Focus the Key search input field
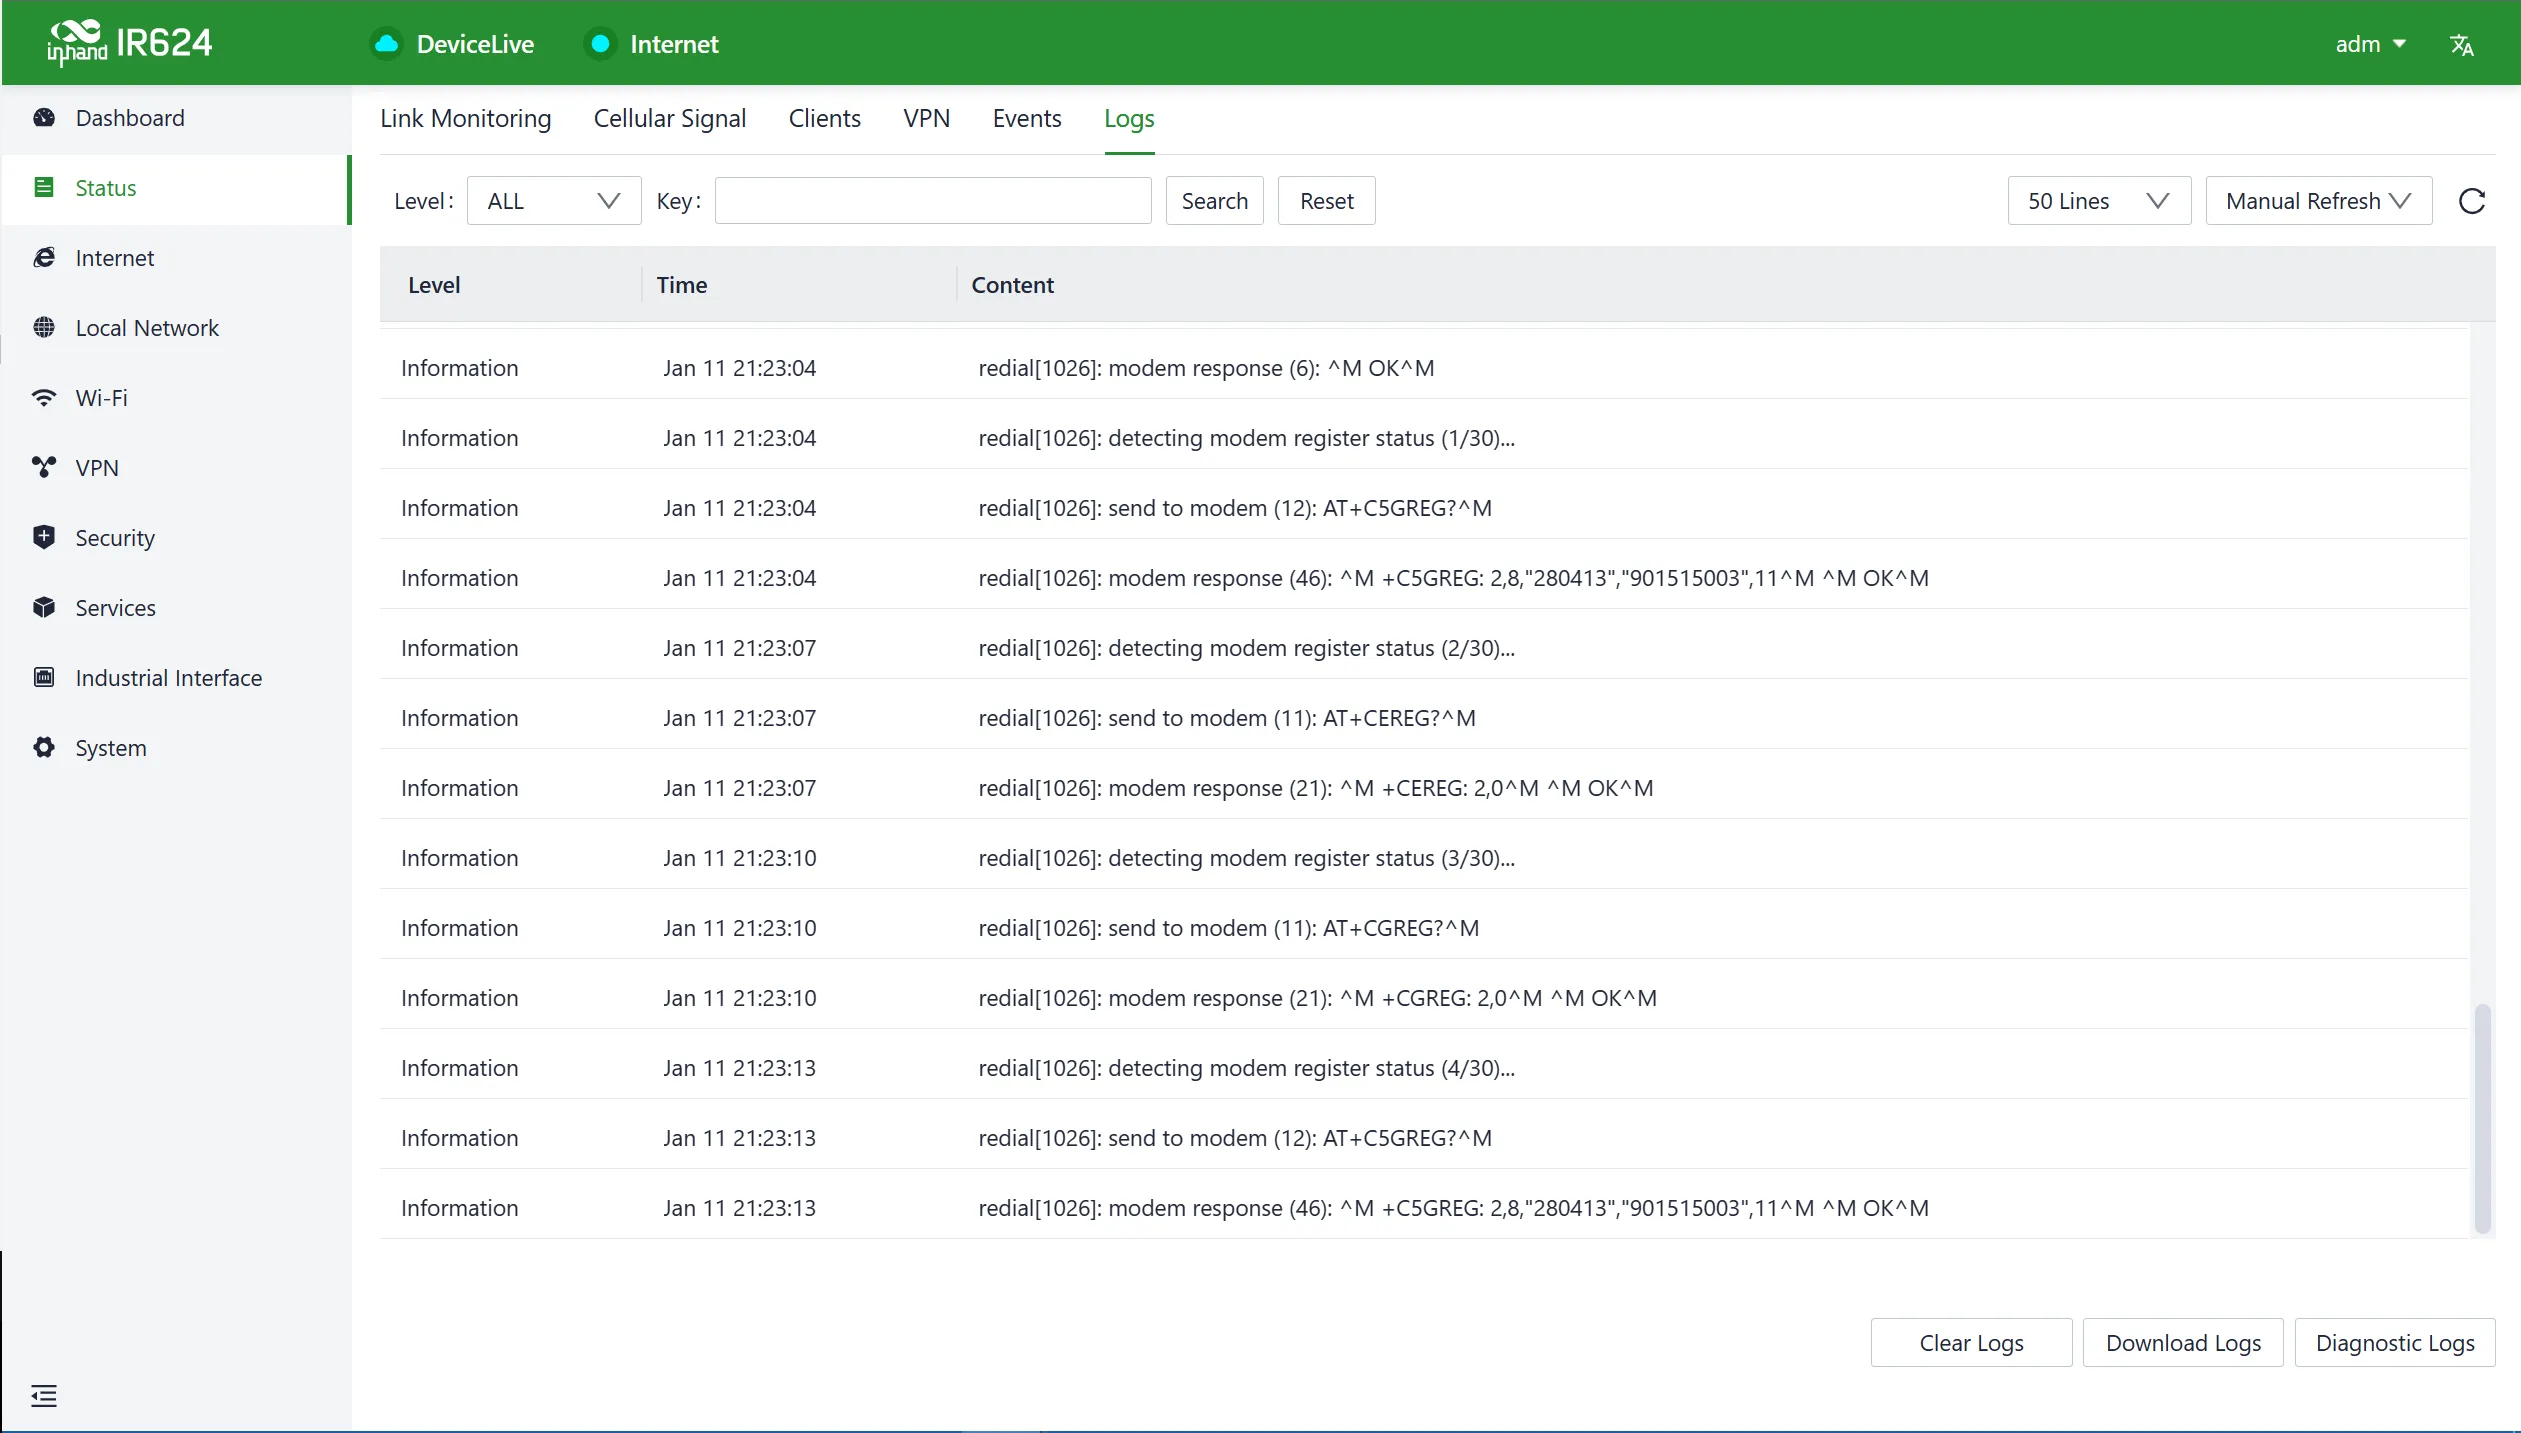The height and width of the screenshot is (1433, 2521). coord(933,201)
